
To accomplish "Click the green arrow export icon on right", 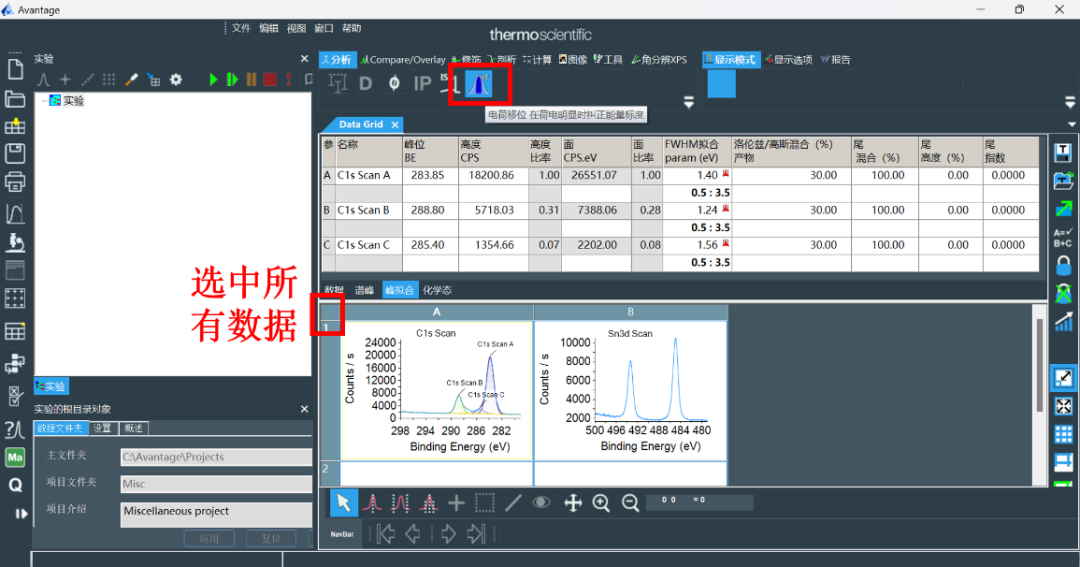I will [1063, 209].
